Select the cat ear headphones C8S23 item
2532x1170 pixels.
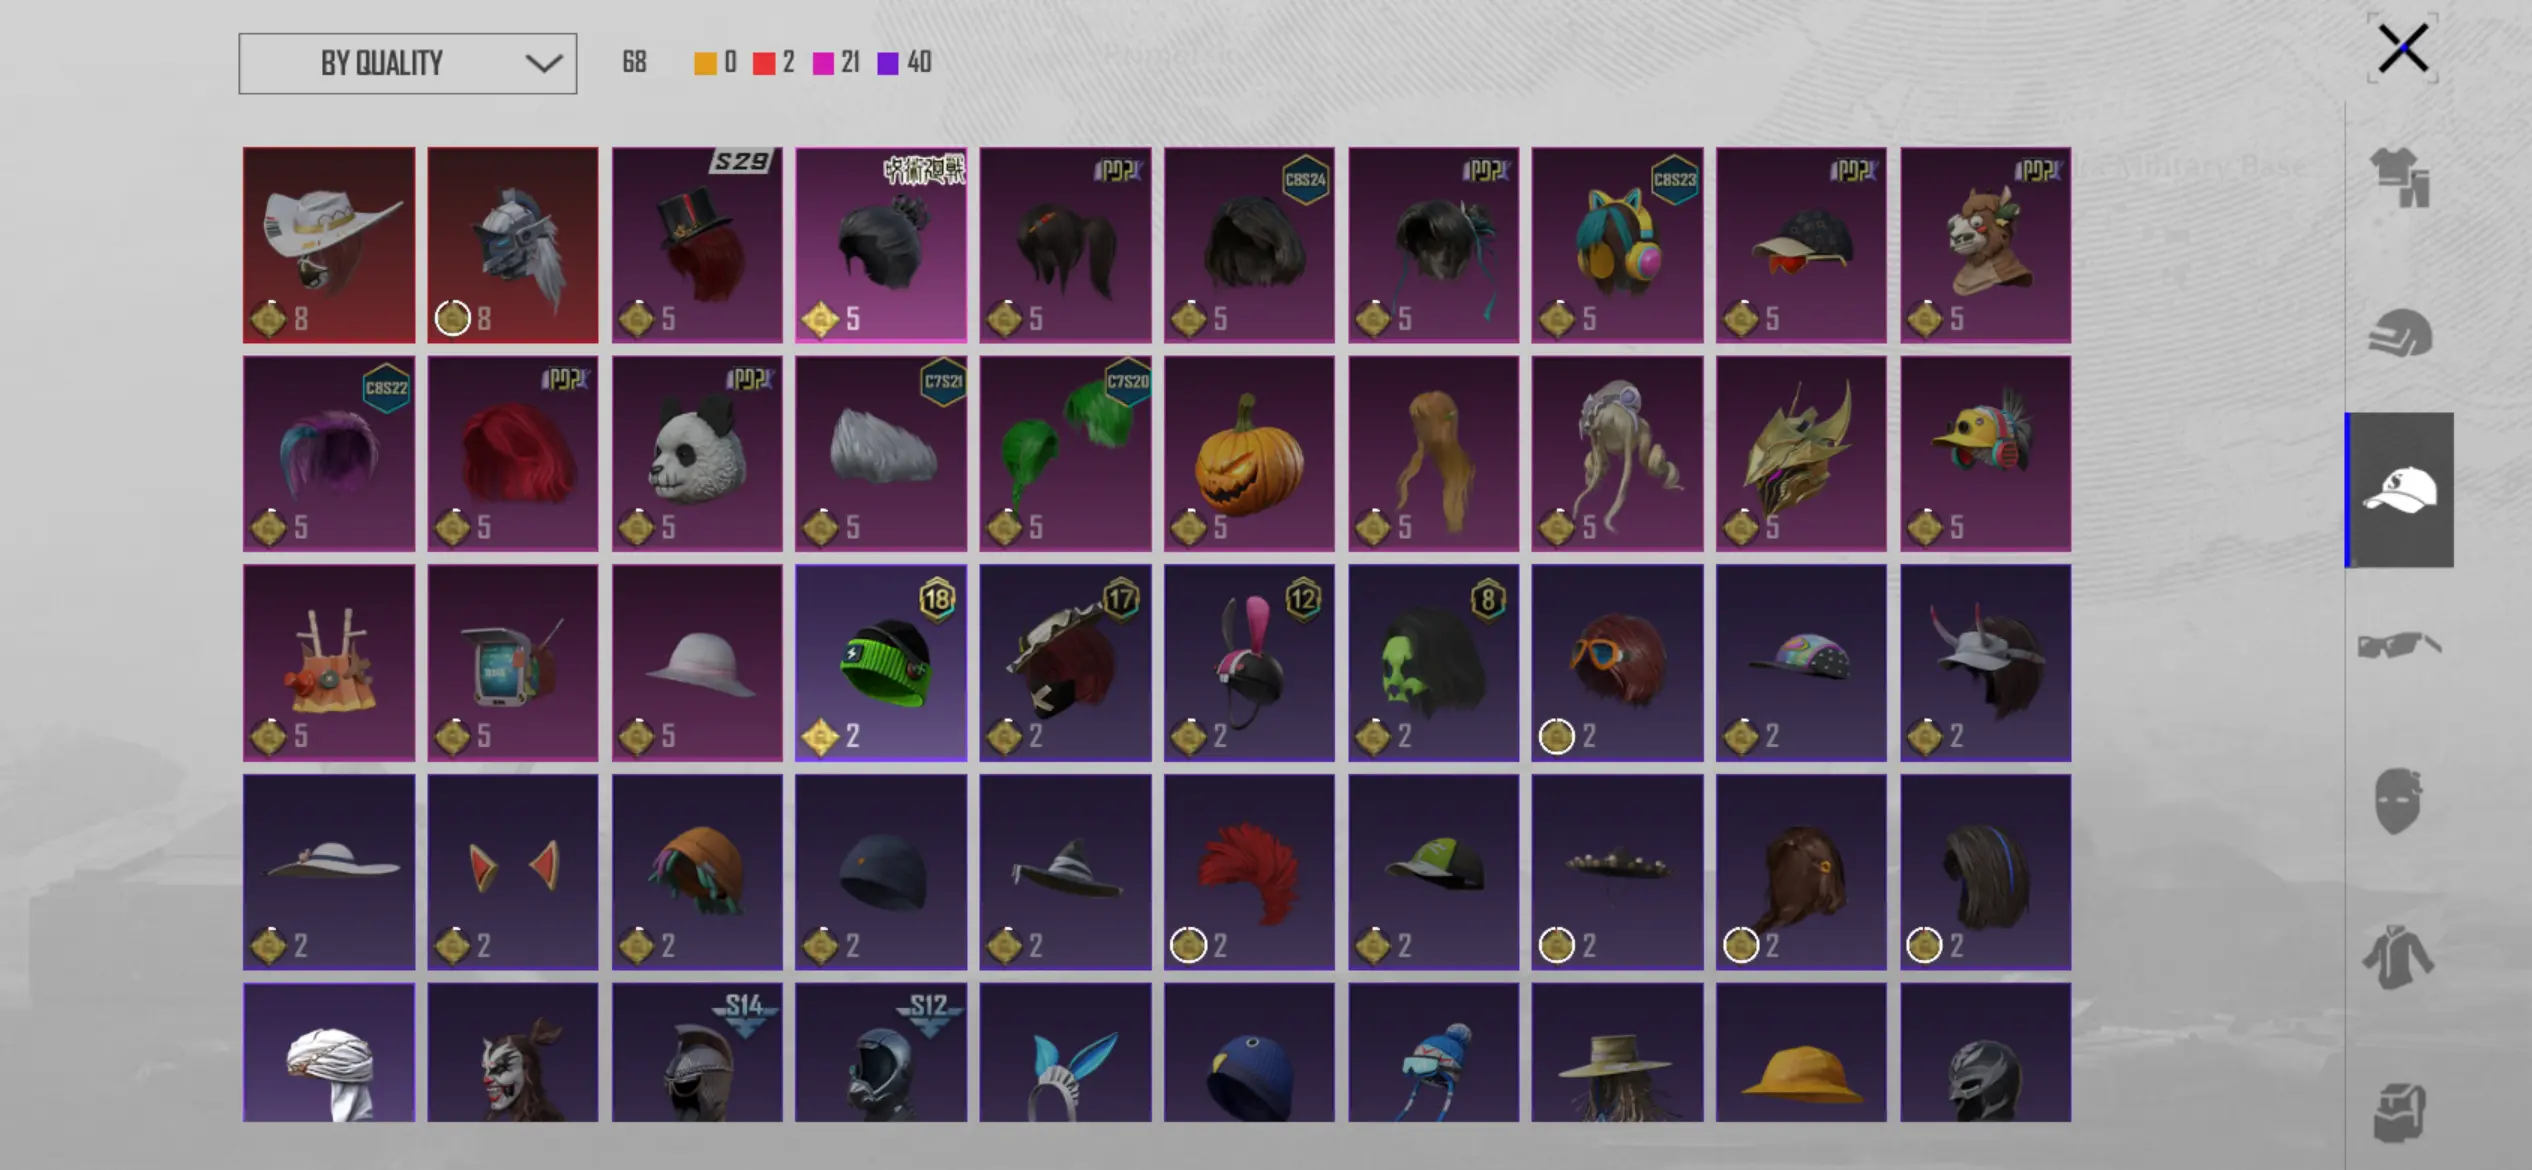tap(1617, 245)
